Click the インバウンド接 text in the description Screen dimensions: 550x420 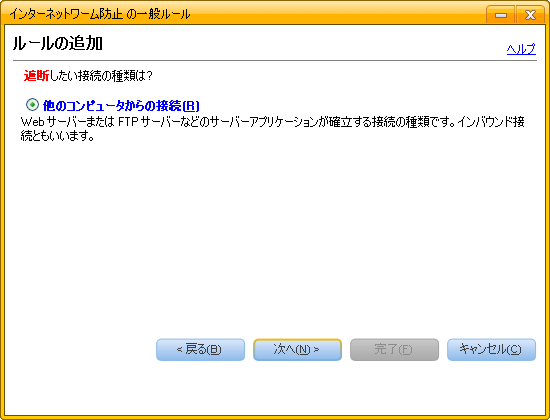click(491, 122)
